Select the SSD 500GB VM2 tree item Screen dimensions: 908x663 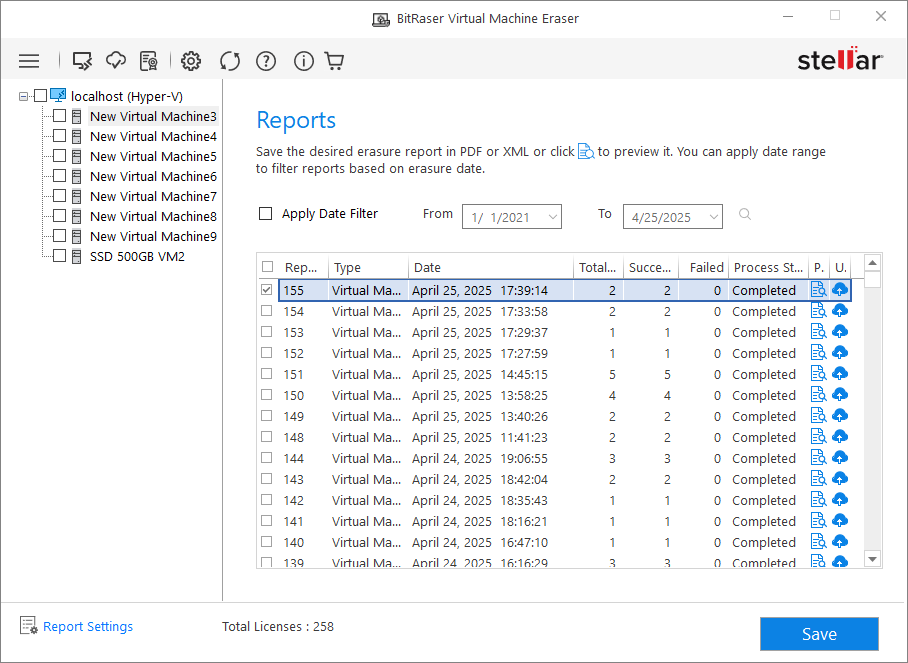[137, 257]
